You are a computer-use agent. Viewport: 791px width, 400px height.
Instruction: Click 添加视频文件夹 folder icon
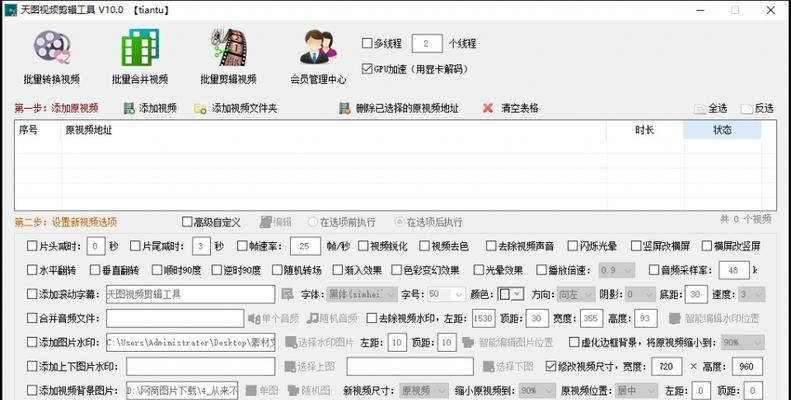coord(200,108)
